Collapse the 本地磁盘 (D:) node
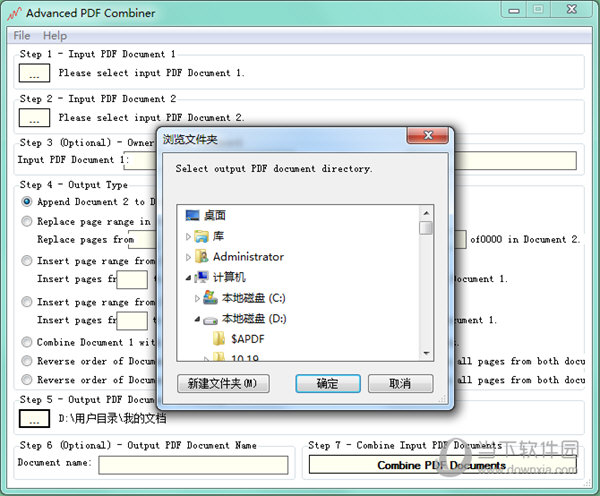 (x=197, y=319)
